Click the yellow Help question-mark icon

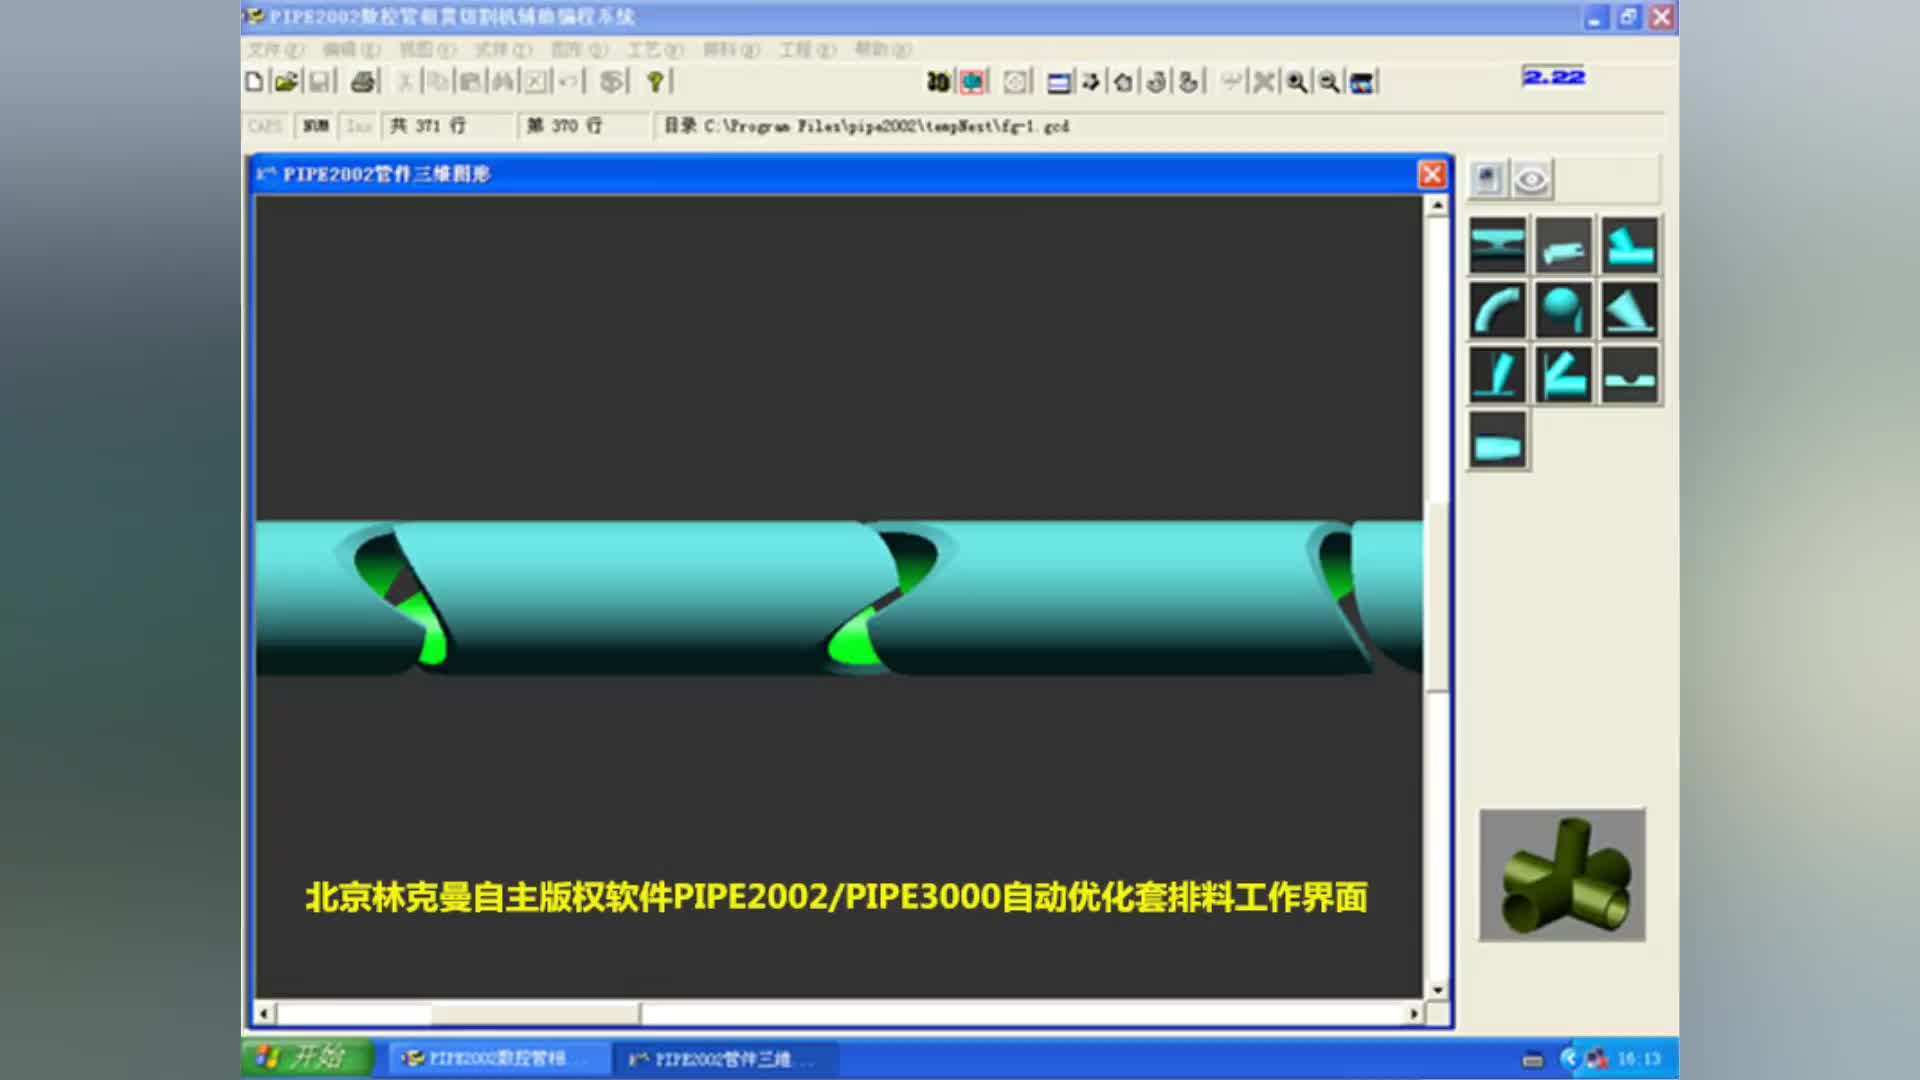coord(655,82)
